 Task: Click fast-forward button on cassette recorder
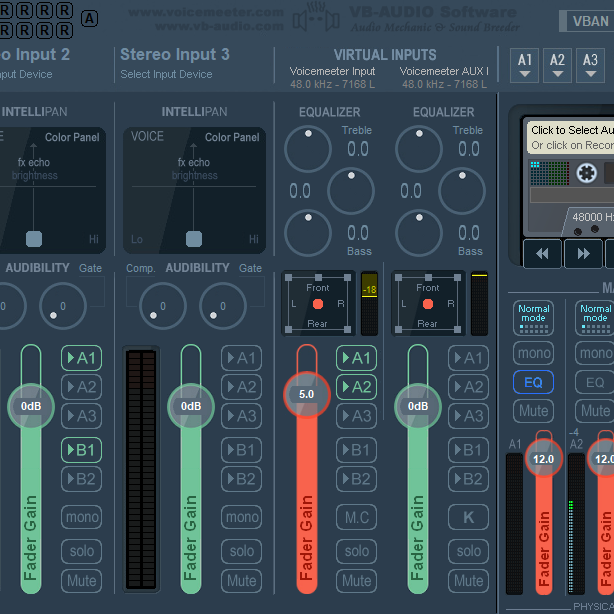[583, 254]
